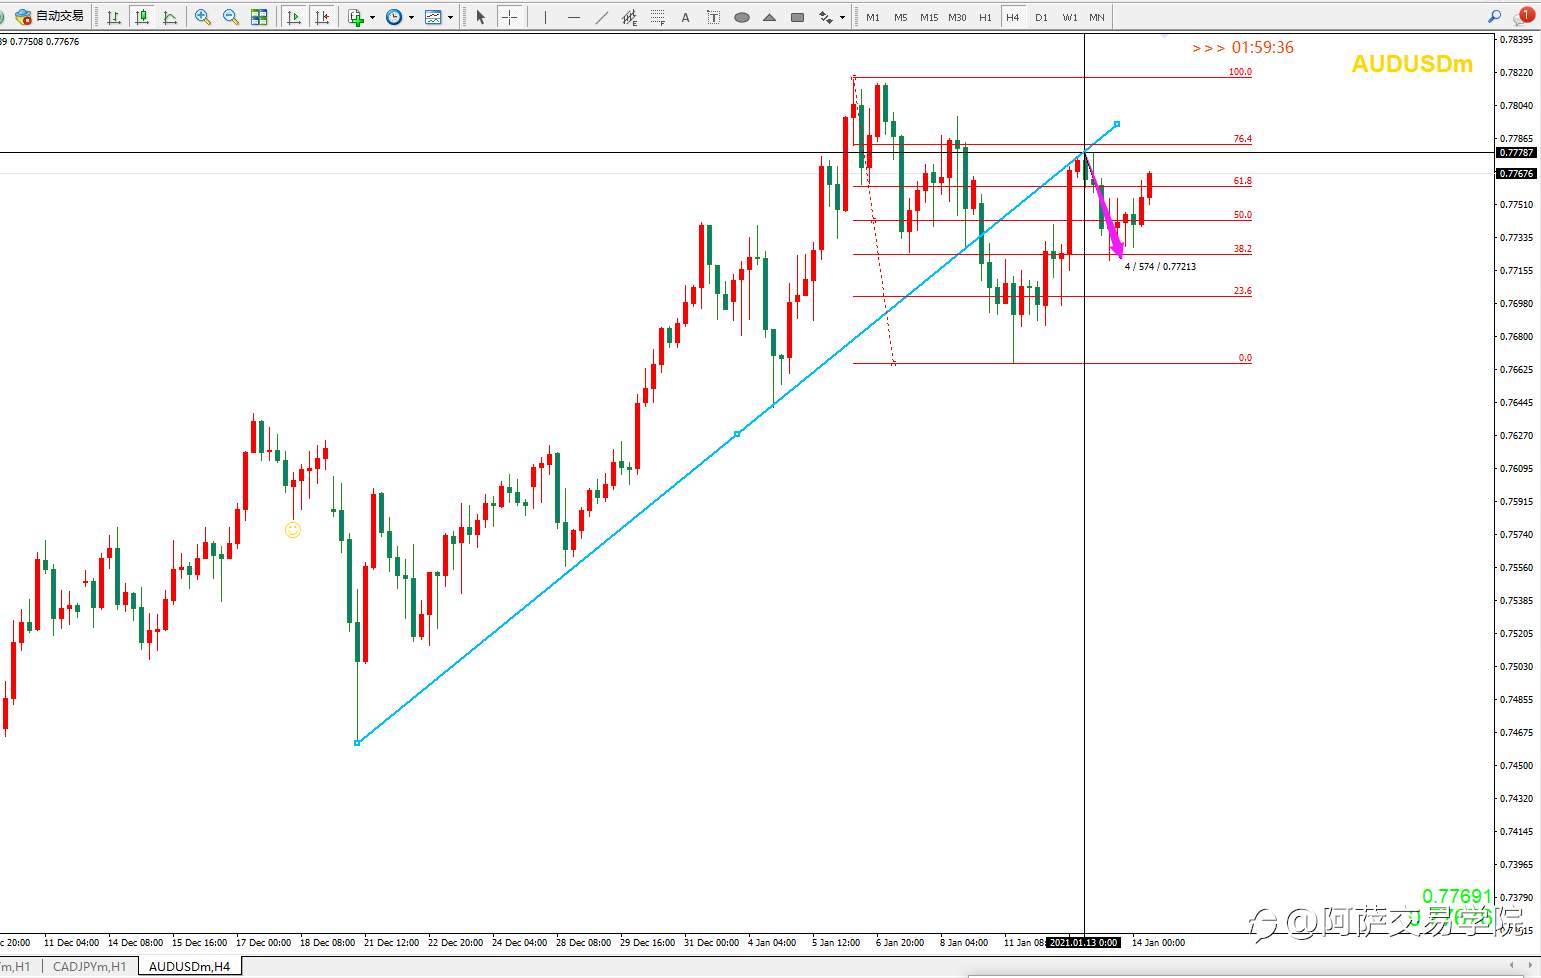The height and width of the screenshot is (978, 1541).
Task: Click the 0.77787 price label
Action: (1516, 153)
